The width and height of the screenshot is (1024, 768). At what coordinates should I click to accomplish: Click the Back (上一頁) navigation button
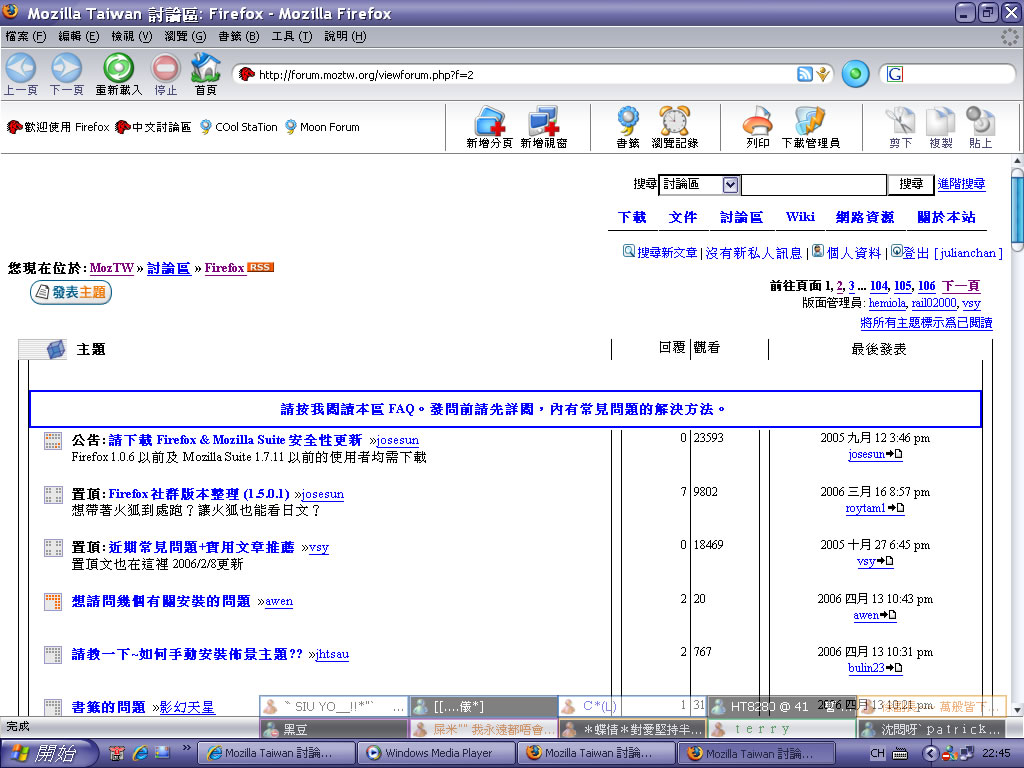21,68
